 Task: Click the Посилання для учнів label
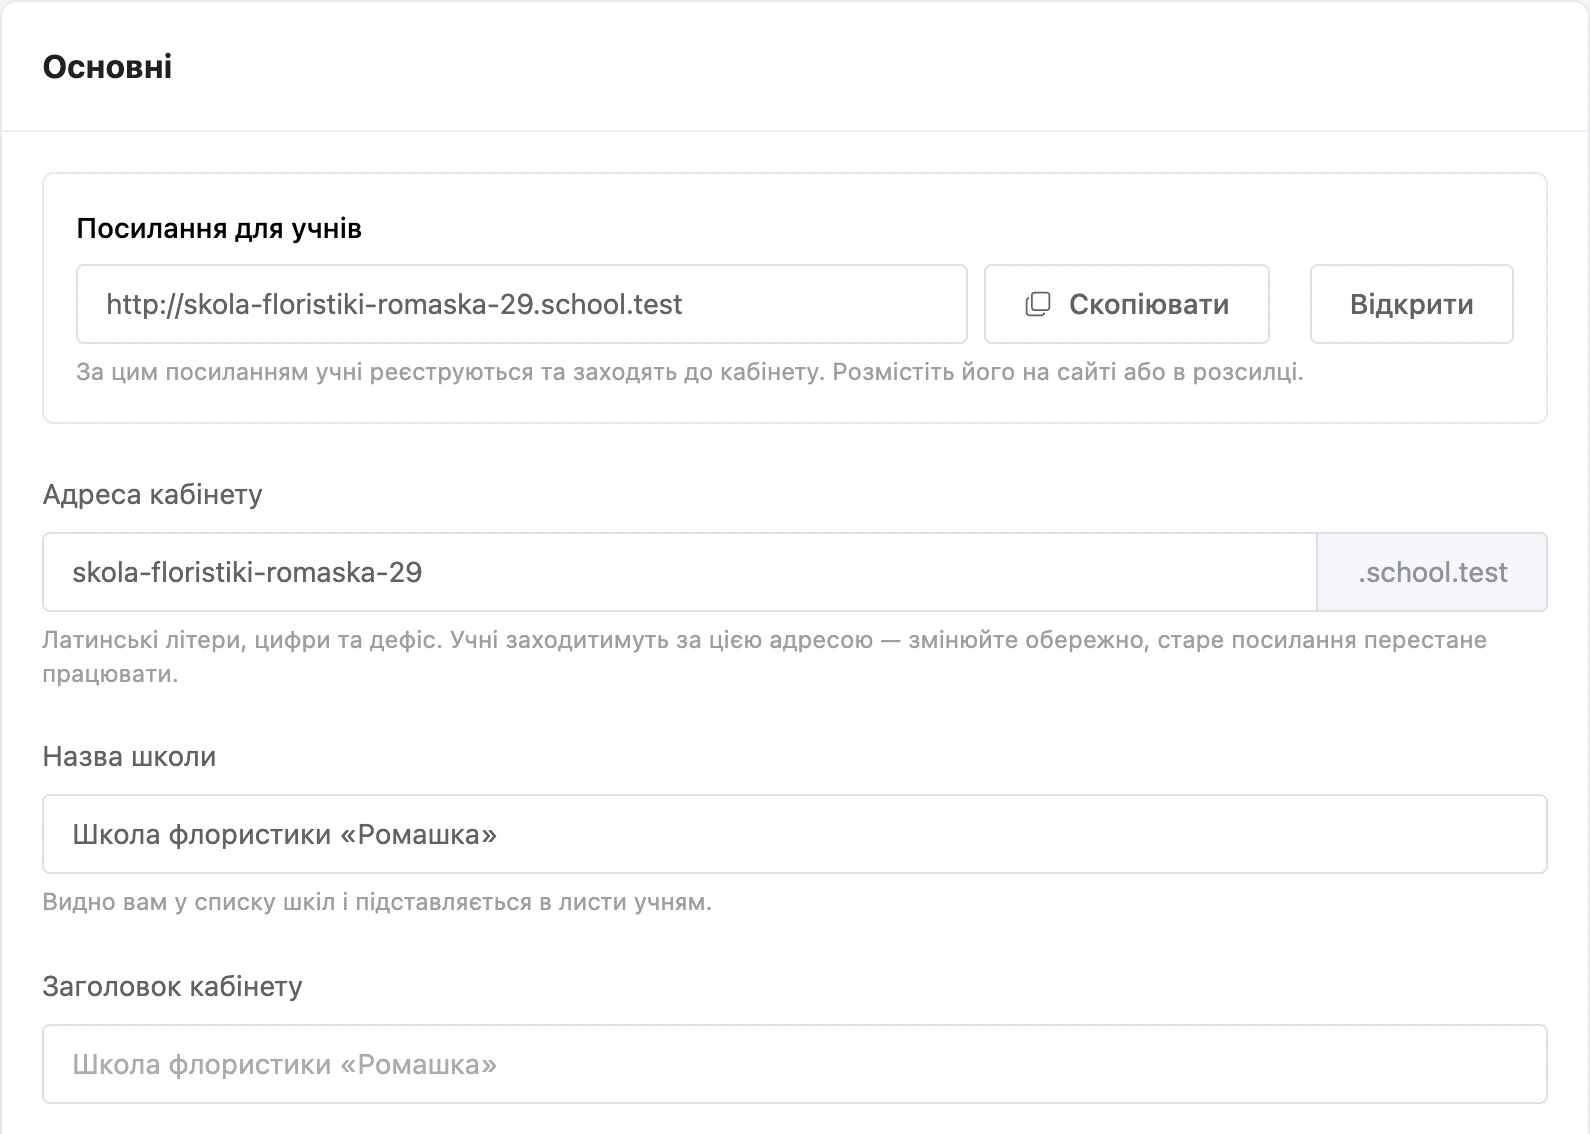pyautogui.click(x=219, y=229)
